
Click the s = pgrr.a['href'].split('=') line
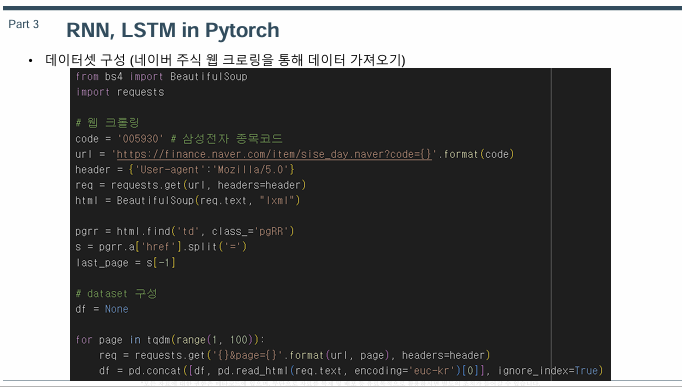pyautogui.click(x=161, y=247)
